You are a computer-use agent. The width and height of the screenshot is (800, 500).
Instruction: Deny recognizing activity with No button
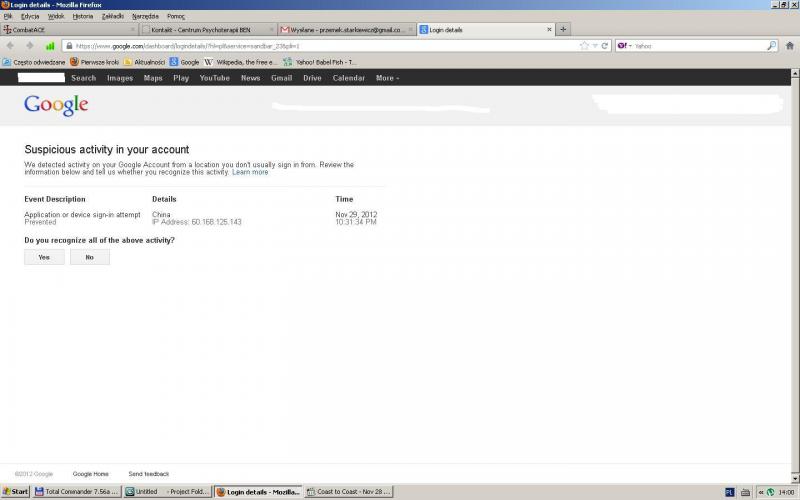pyautogui.click(x=90, y=257)
